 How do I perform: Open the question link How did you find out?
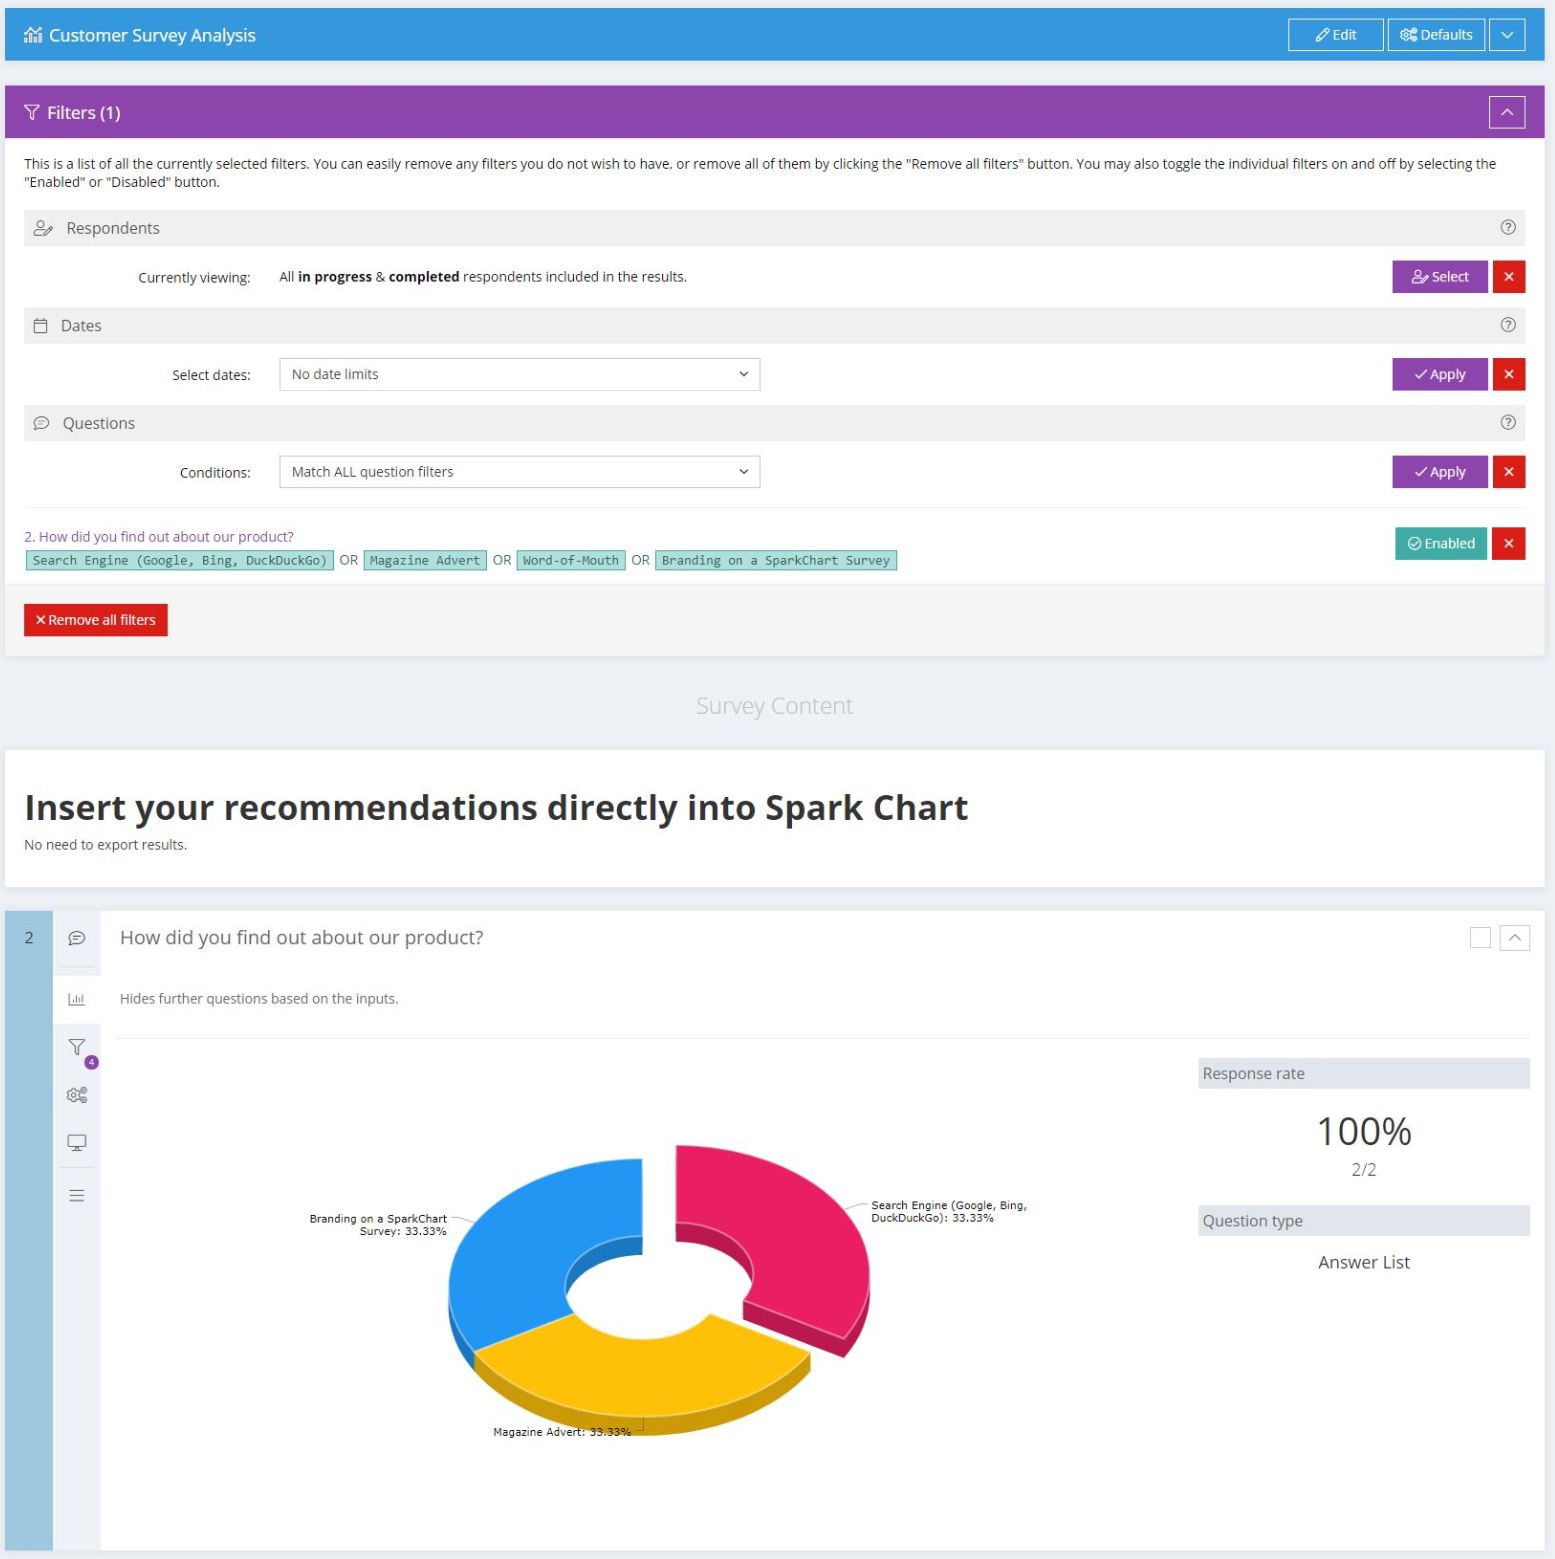[158, 536]
